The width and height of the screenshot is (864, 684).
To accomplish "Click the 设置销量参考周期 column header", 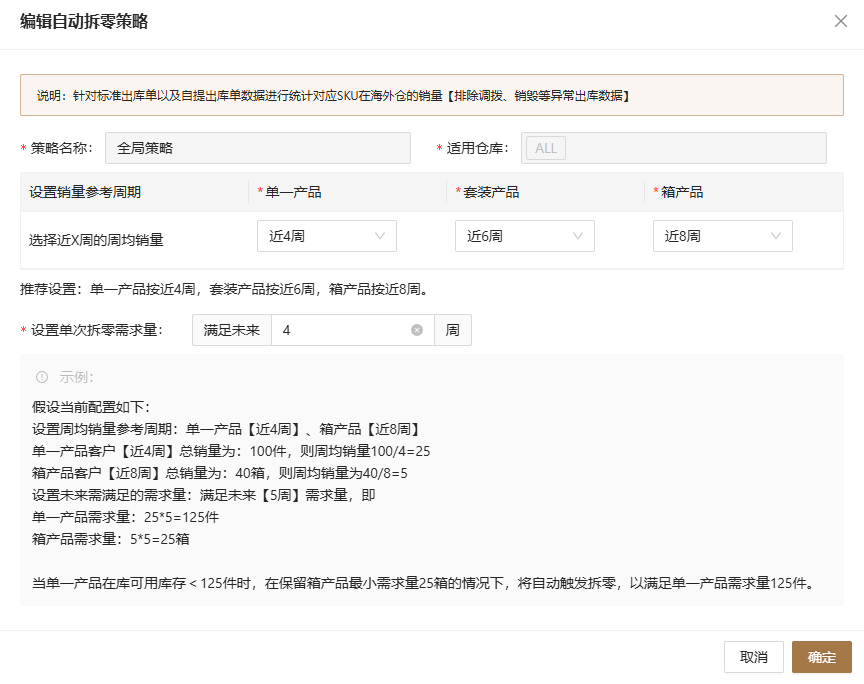I will coord(85,192).
